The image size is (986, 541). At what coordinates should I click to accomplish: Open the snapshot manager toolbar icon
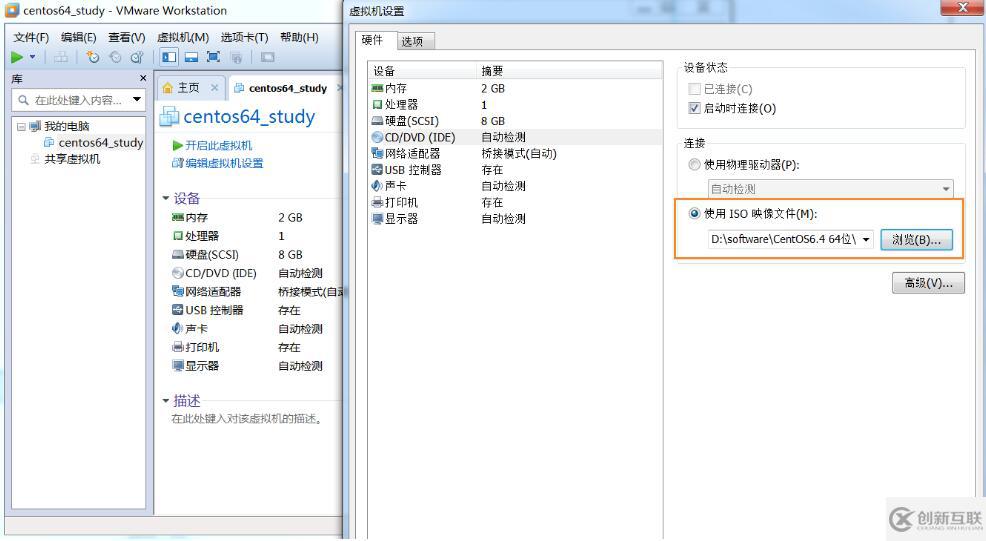(137, 57)
